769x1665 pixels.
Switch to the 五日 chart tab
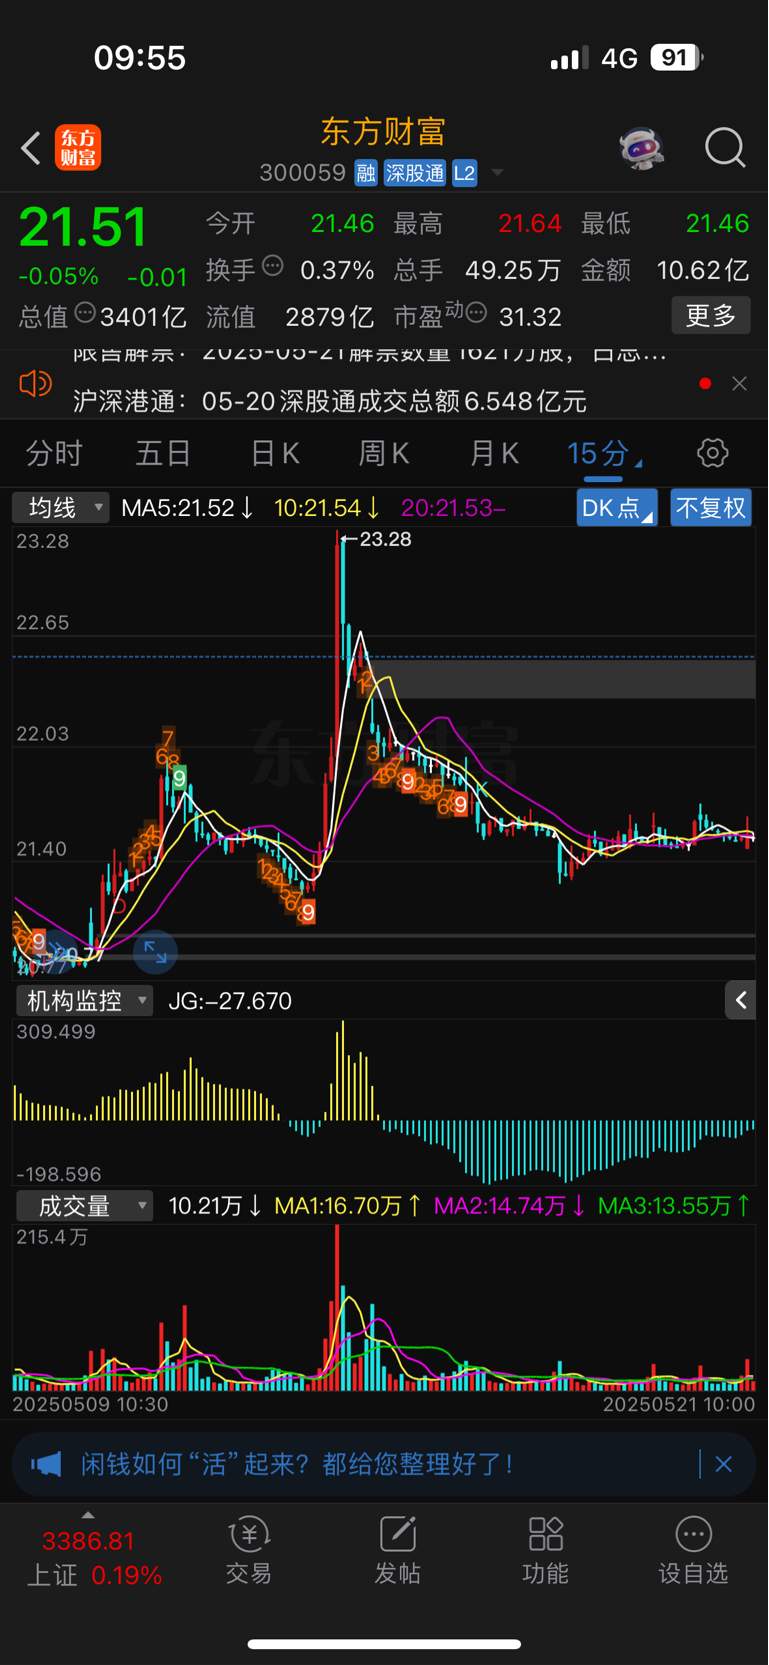(163, 454)
